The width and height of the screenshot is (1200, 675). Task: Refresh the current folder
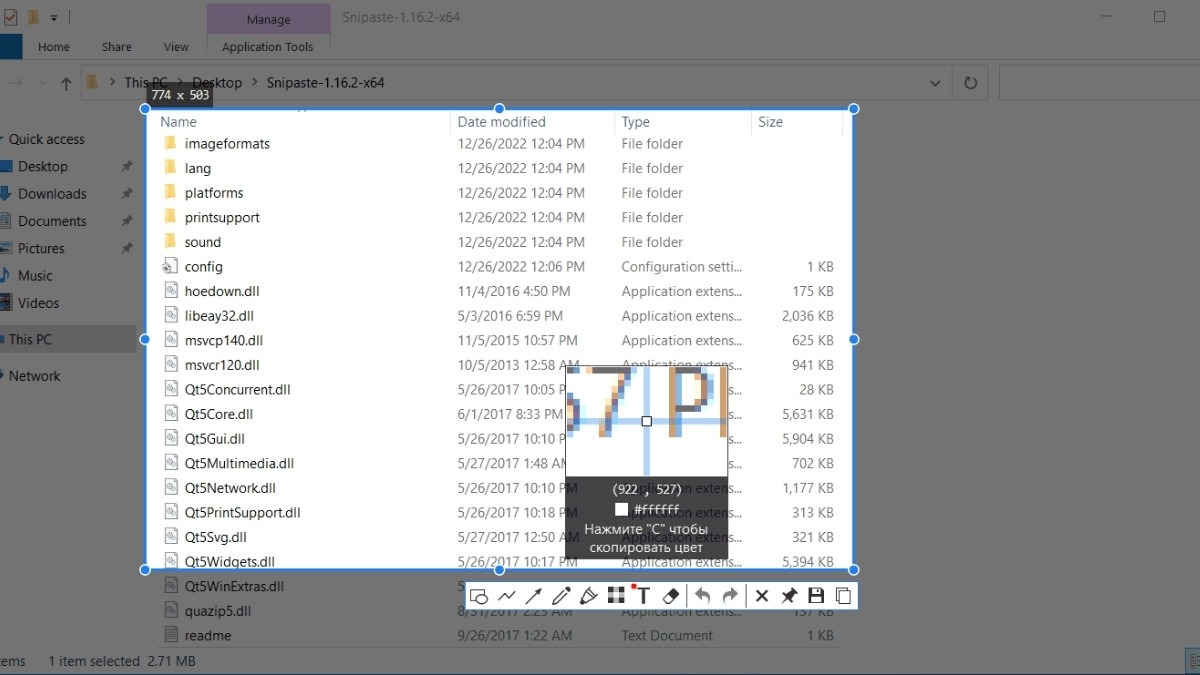point(970,83)
